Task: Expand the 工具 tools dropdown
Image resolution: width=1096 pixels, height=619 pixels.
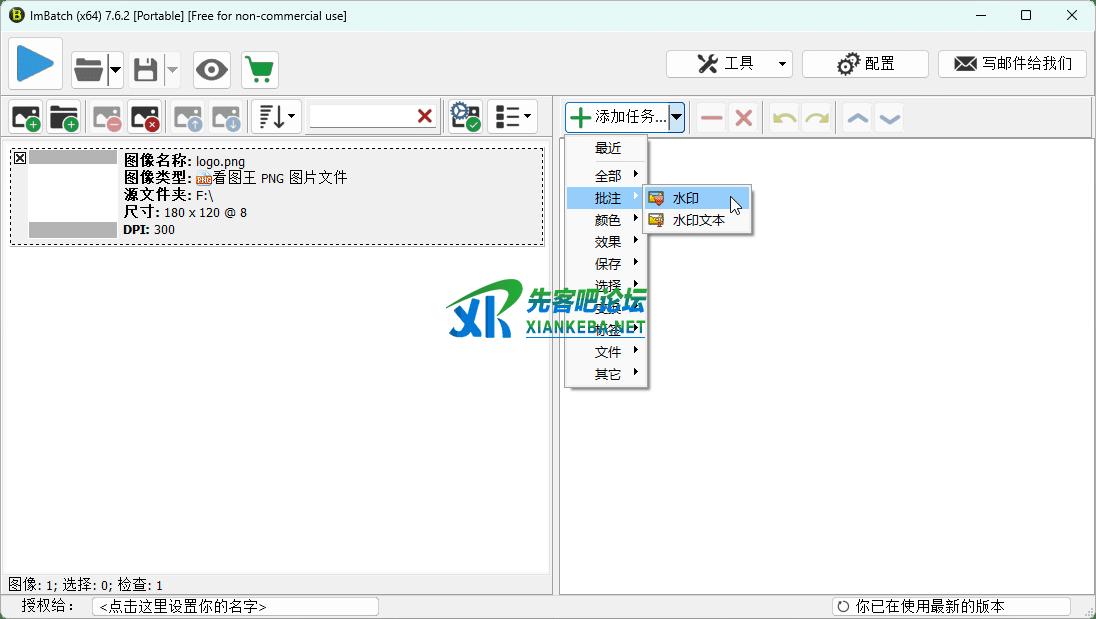Action: (729, 64)
